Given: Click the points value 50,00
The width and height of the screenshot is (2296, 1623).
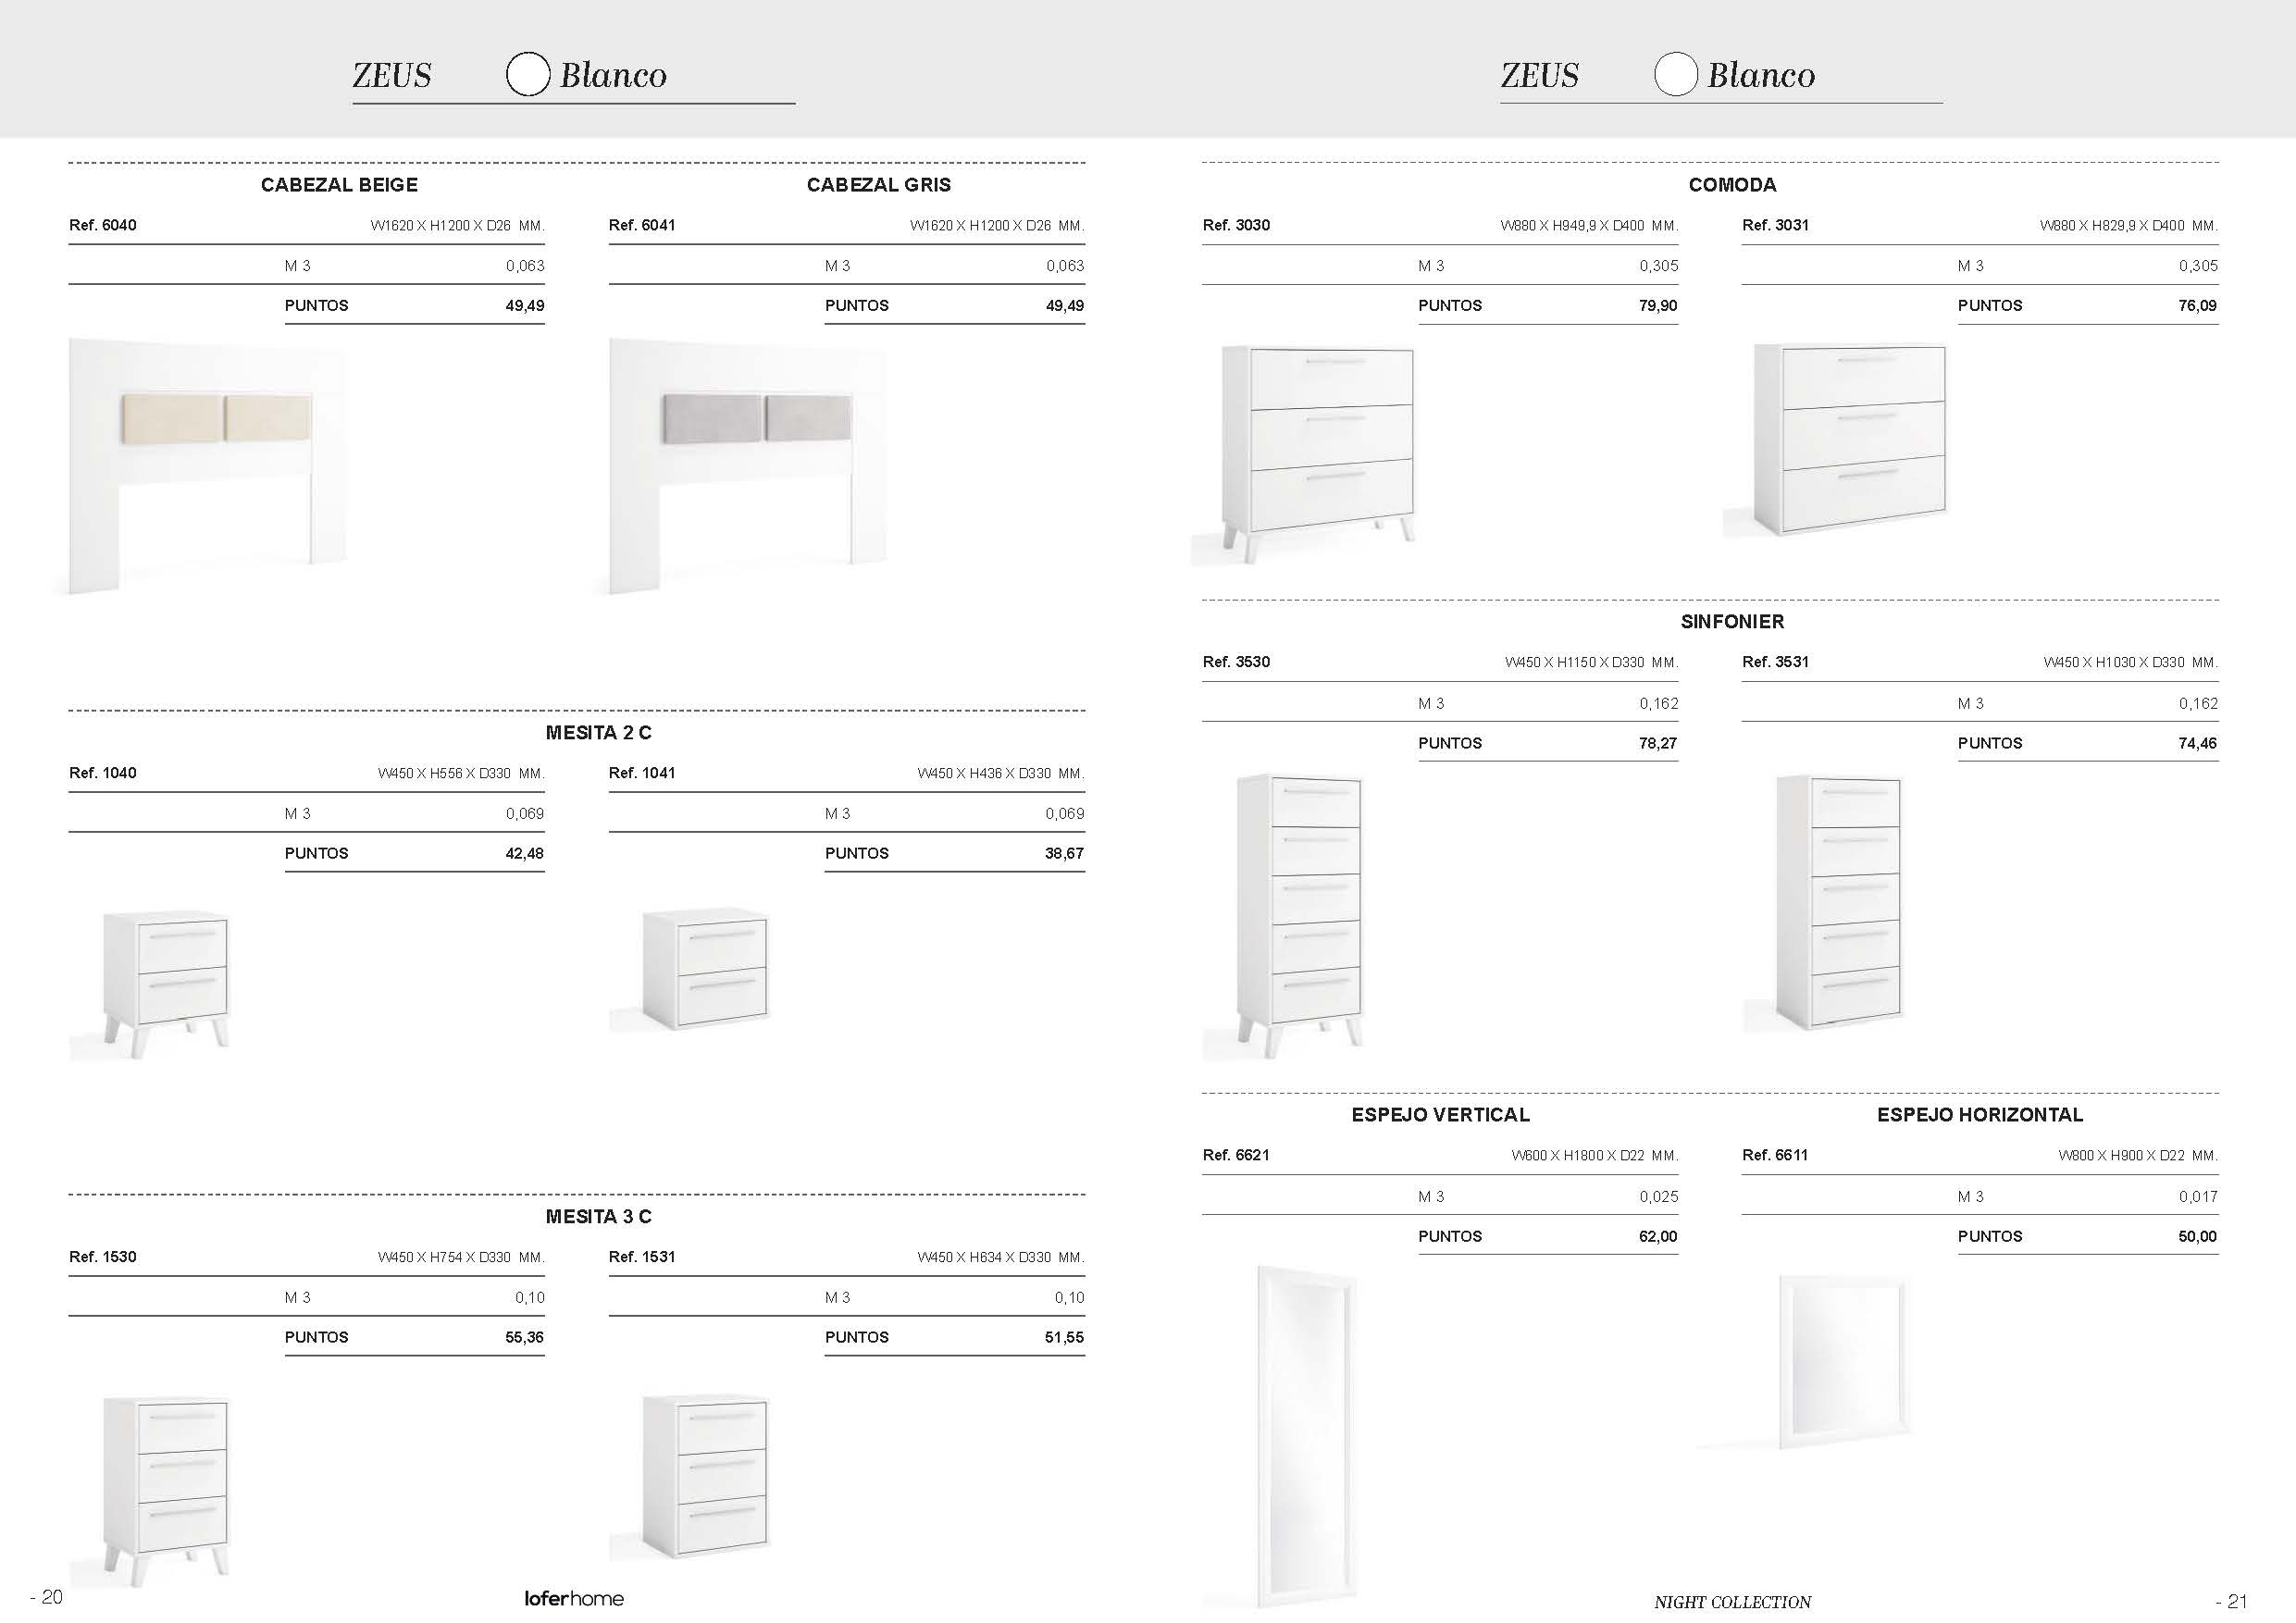Looking at the screenshot, I should point(2198,1237).
